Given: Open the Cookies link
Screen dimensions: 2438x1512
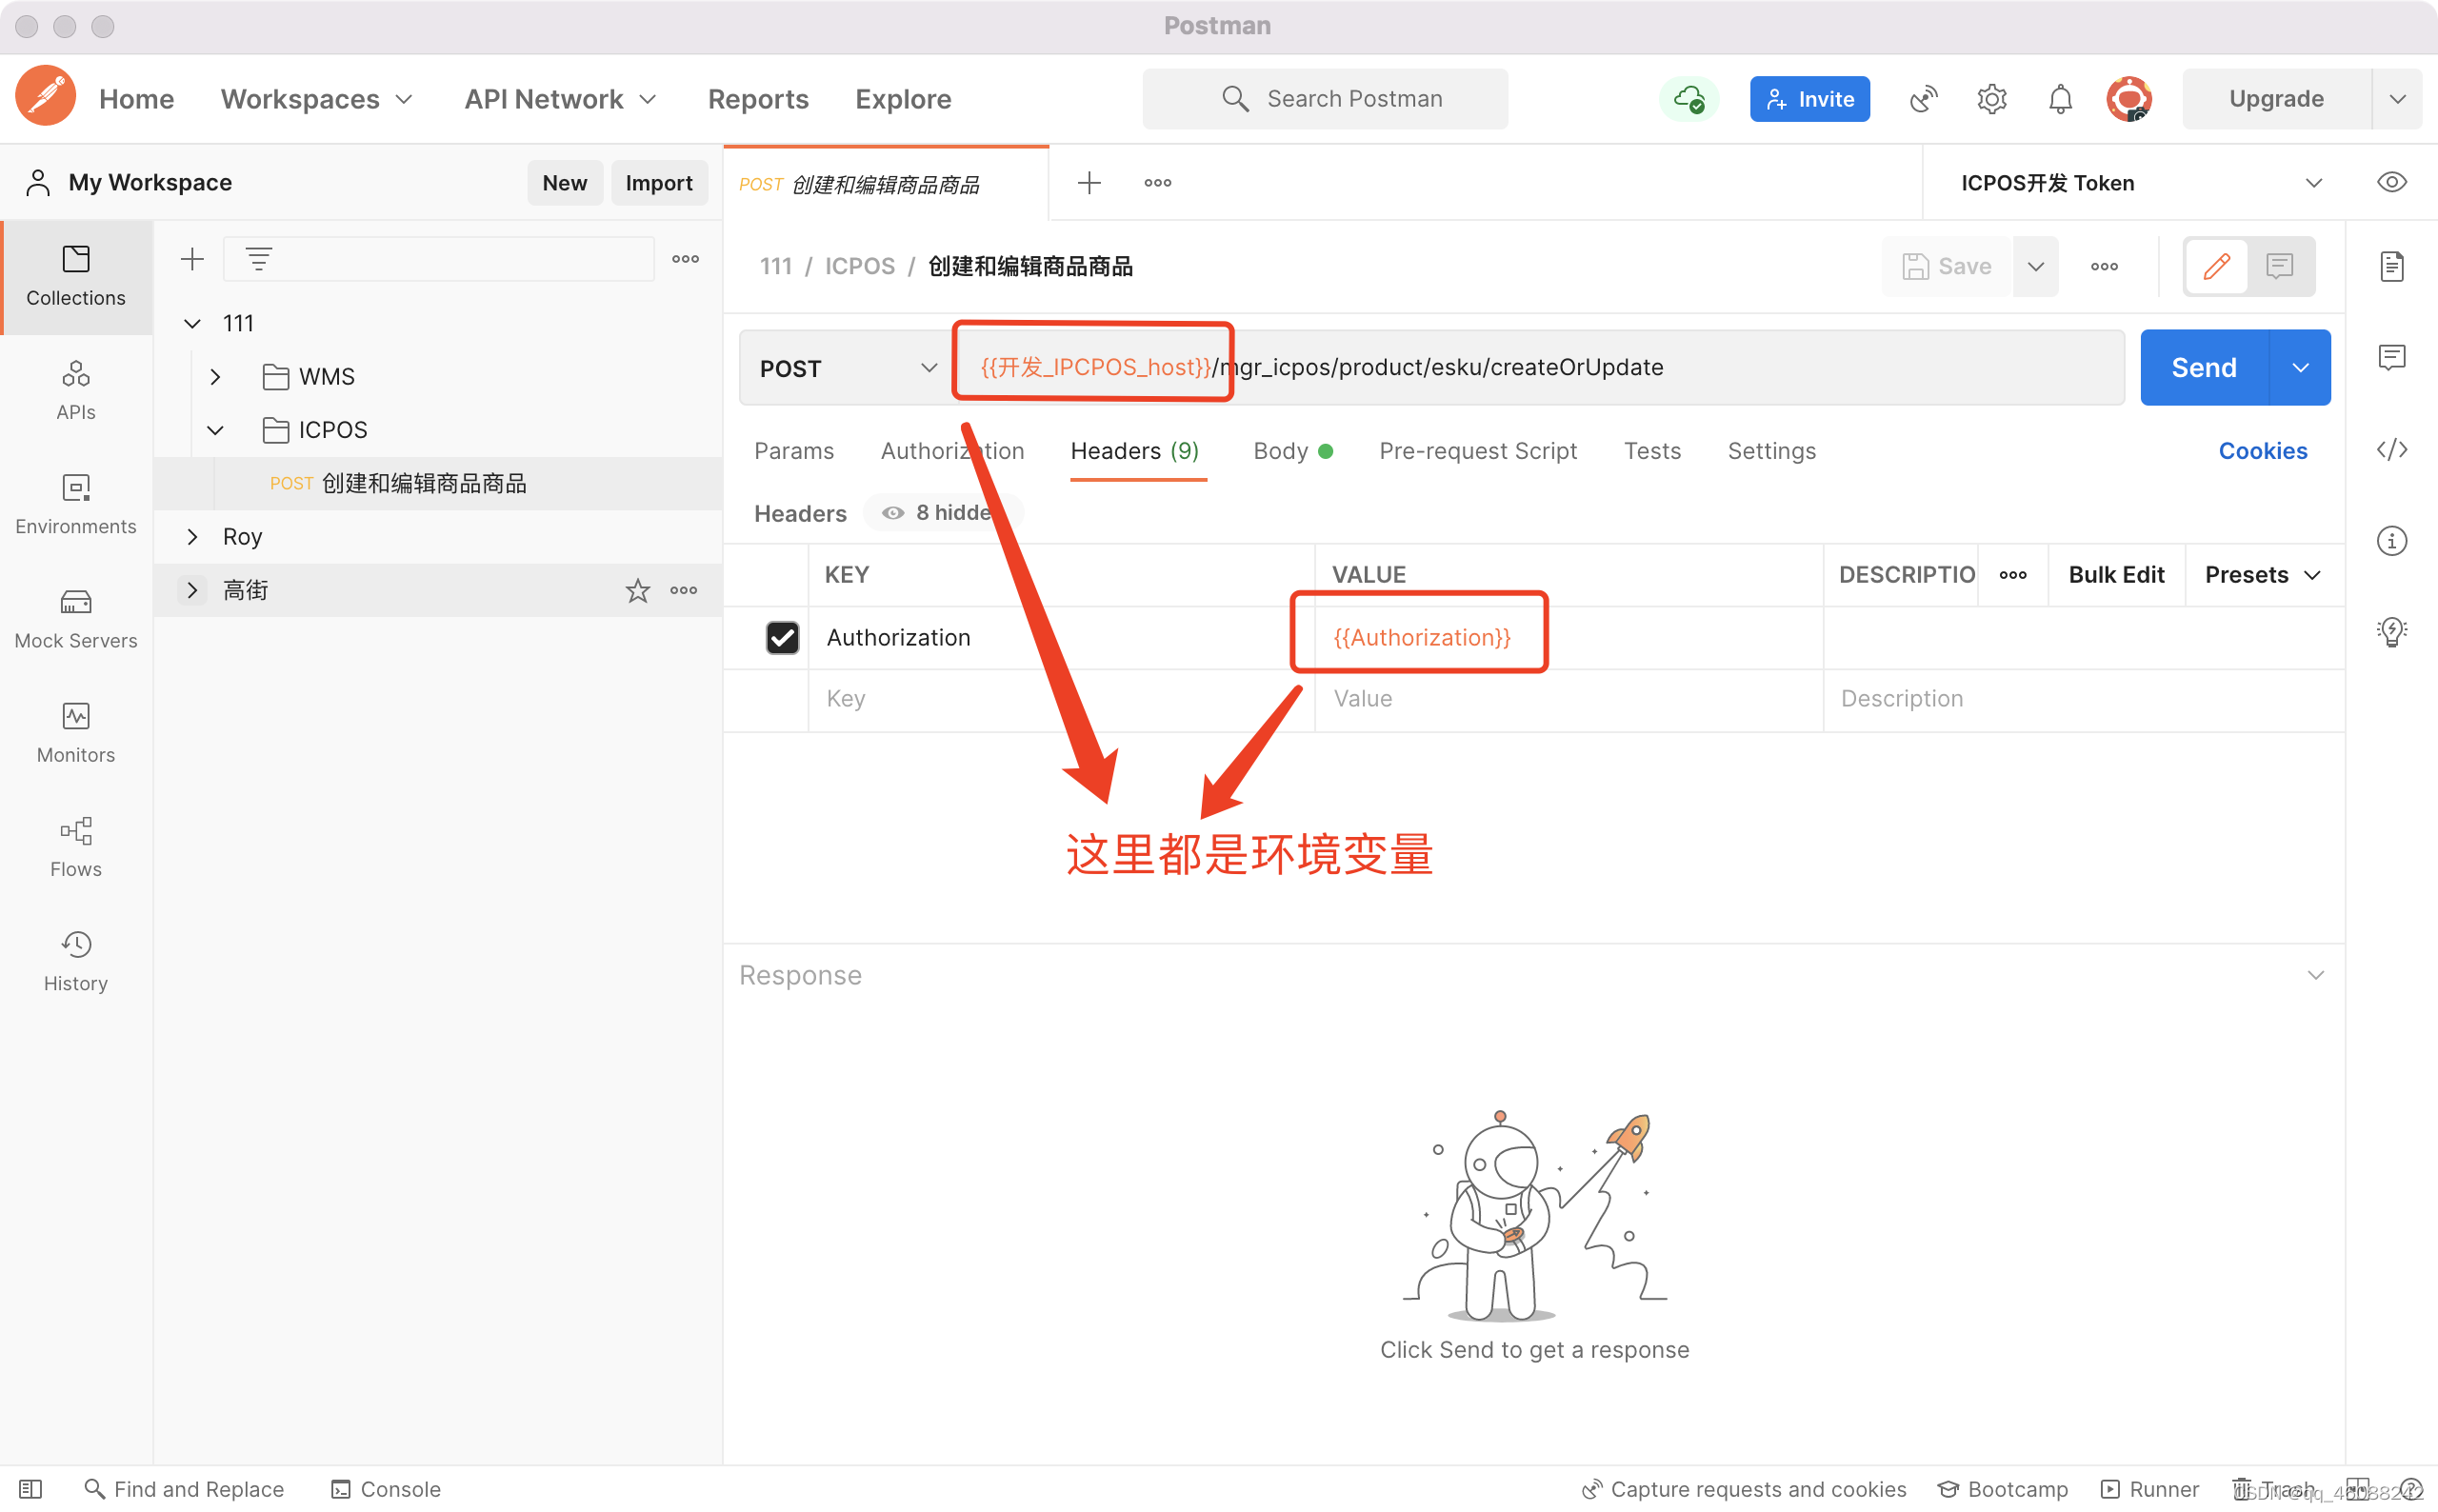Looking at the screenshot, I should pyautogui.click(x=2263, y=451).
